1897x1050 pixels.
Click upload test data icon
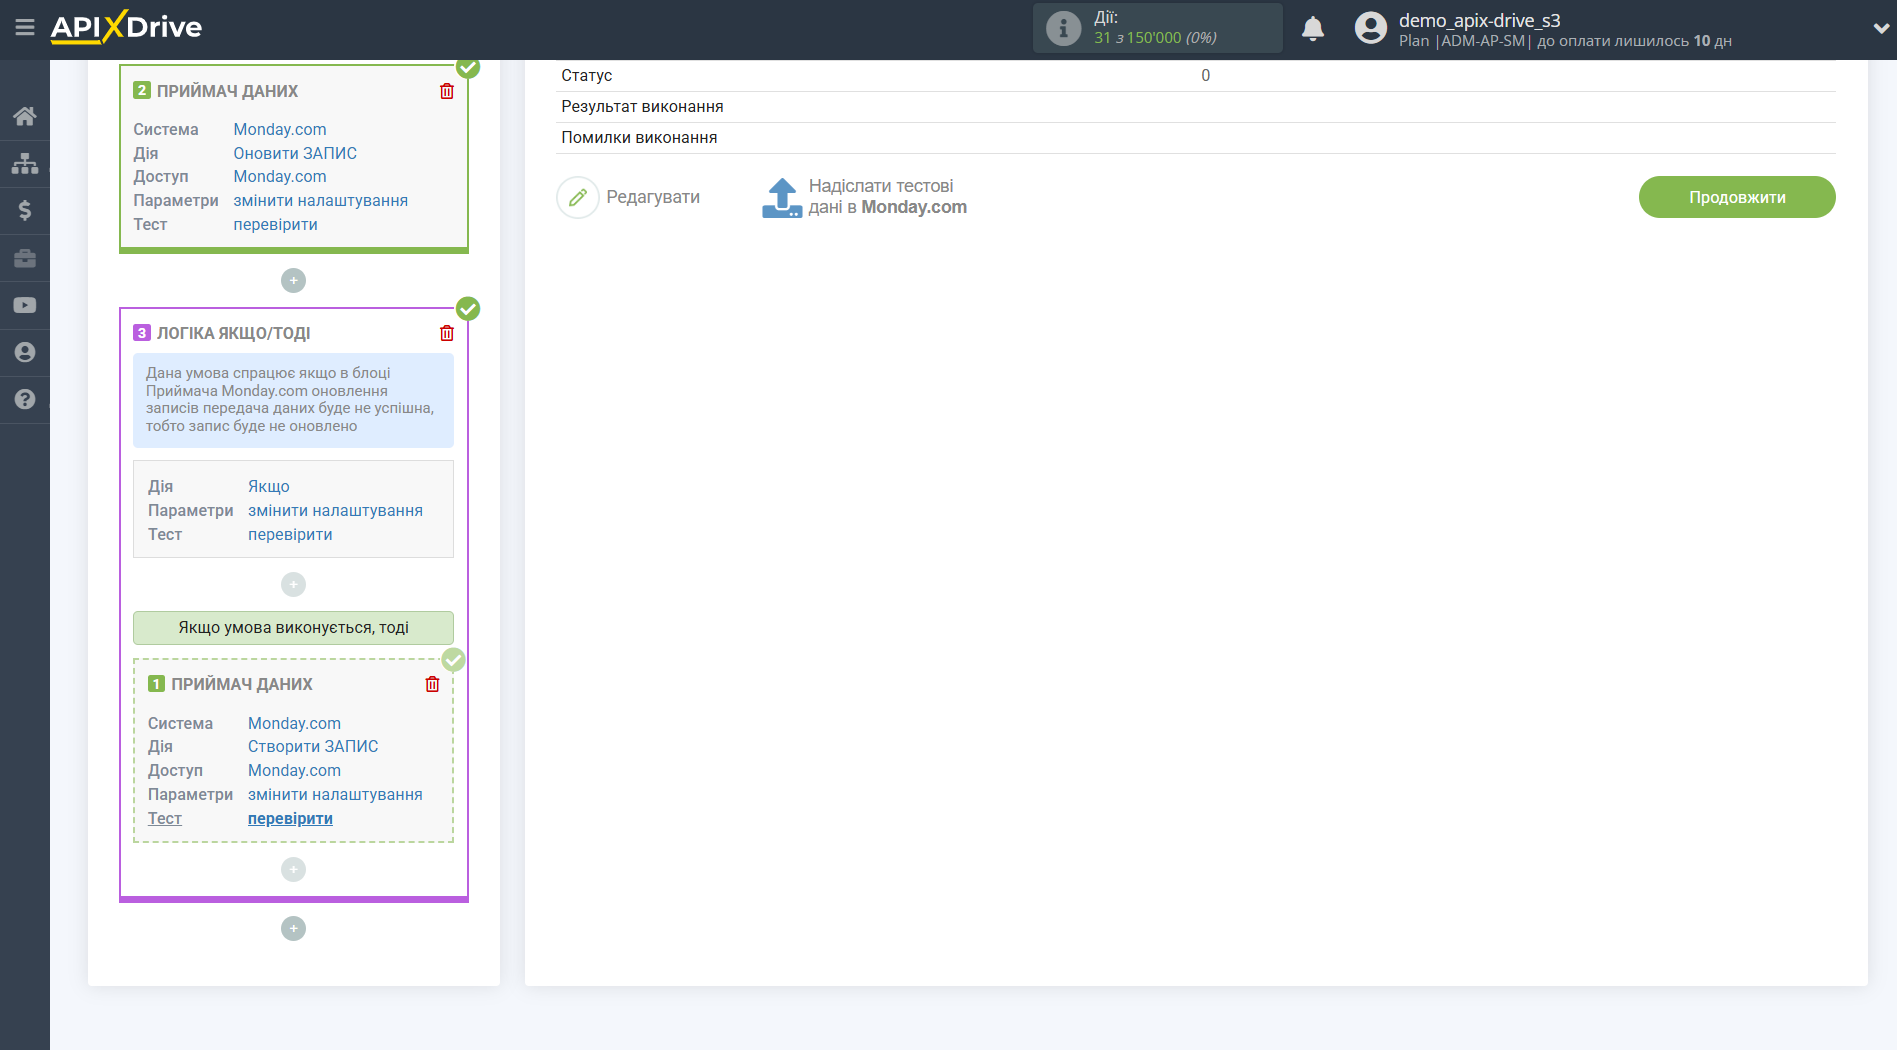[x=782, y=197]
